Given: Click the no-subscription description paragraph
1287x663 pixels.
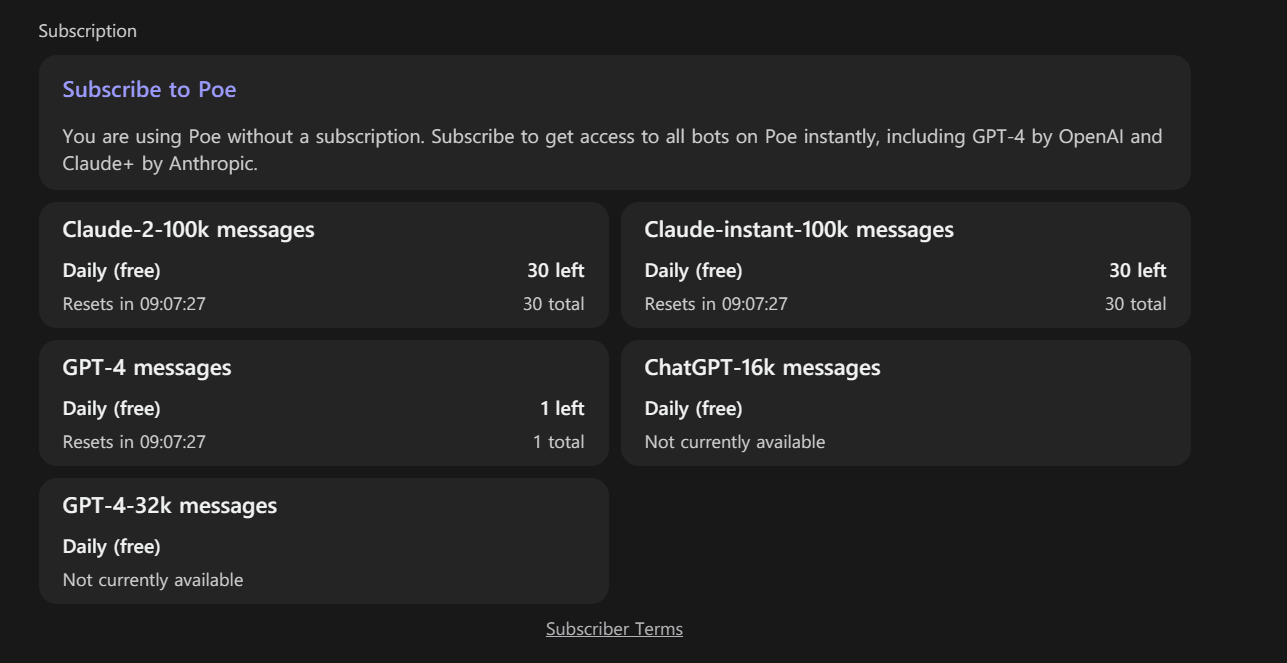Looking at the screenshot, I should point(612,150).
